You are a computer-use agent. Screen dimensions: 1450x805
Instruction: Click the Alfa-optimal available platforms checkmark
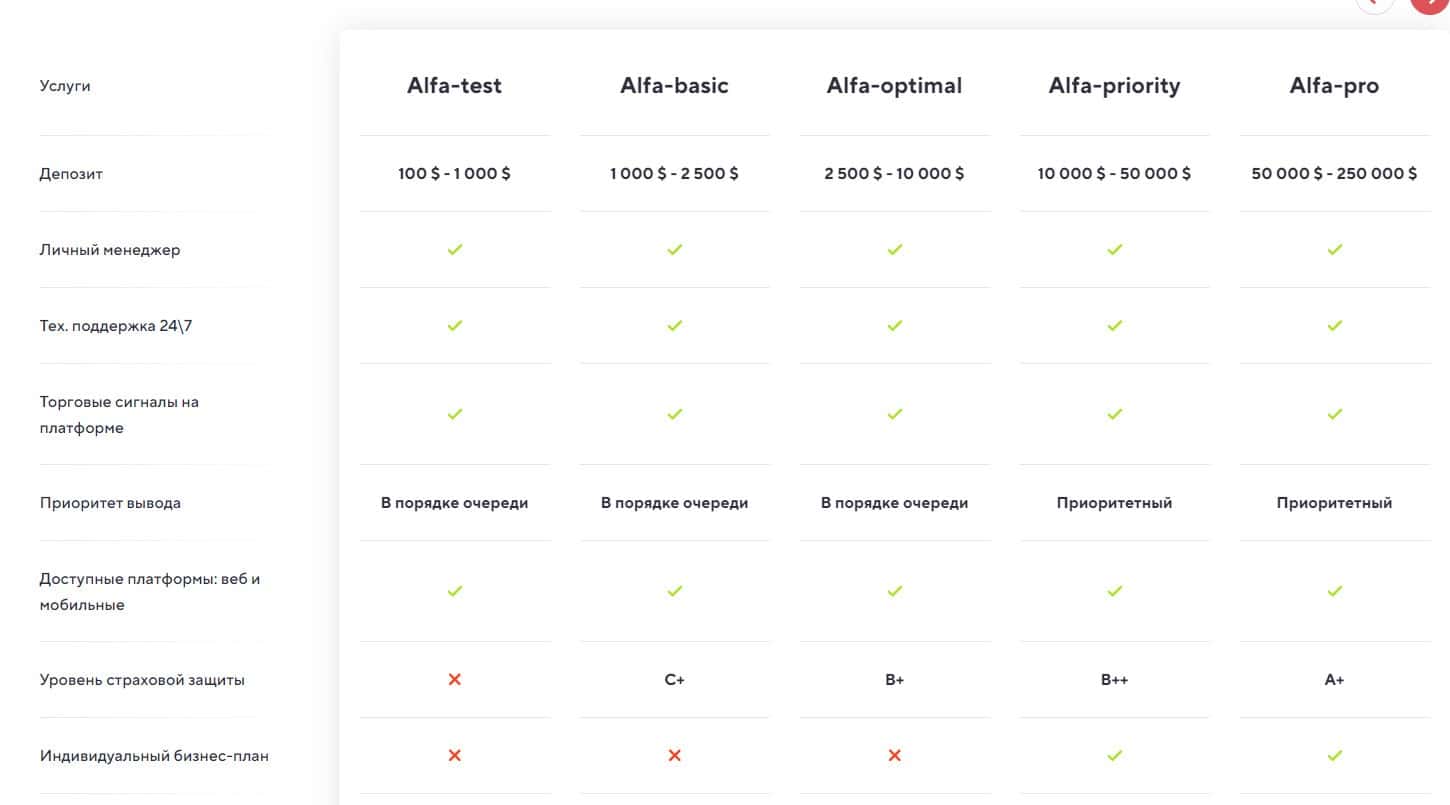point(895,591)
